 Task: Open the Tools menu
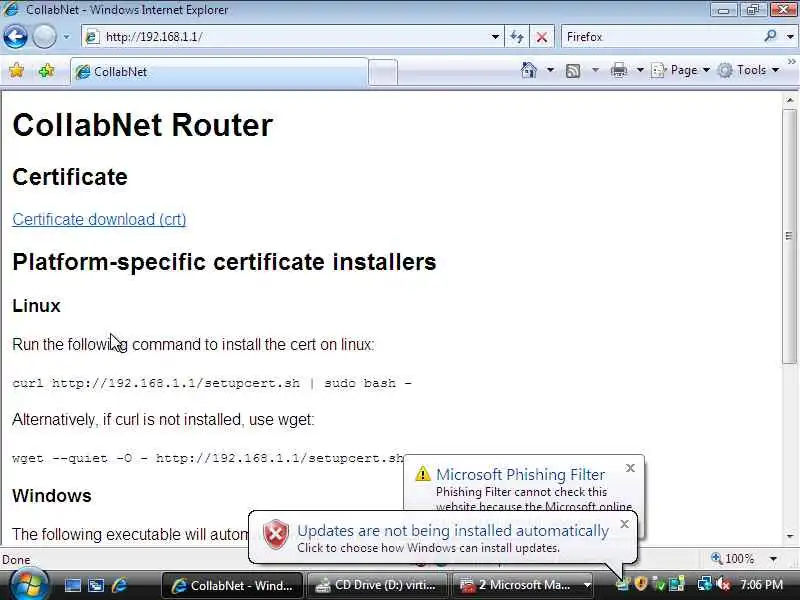coord(748,70)
